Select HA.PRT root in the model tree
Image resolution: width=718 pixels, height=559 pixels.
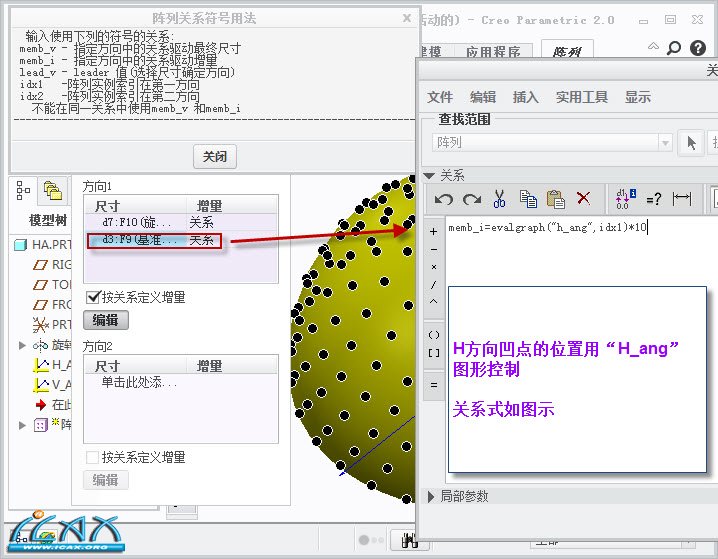point(43,245)
